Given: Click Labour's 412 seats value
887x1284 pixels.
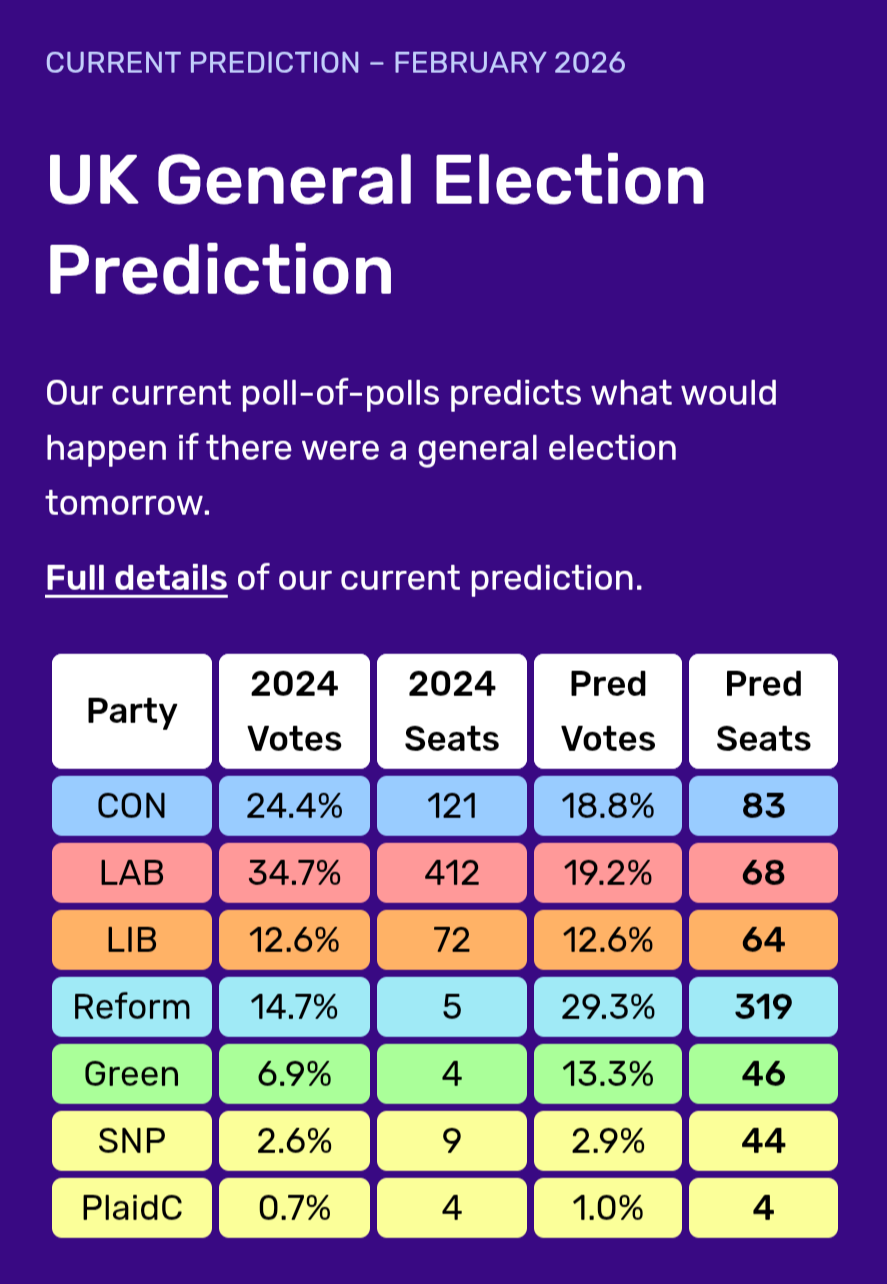Looking at the screenshot, I should [452, 873].
